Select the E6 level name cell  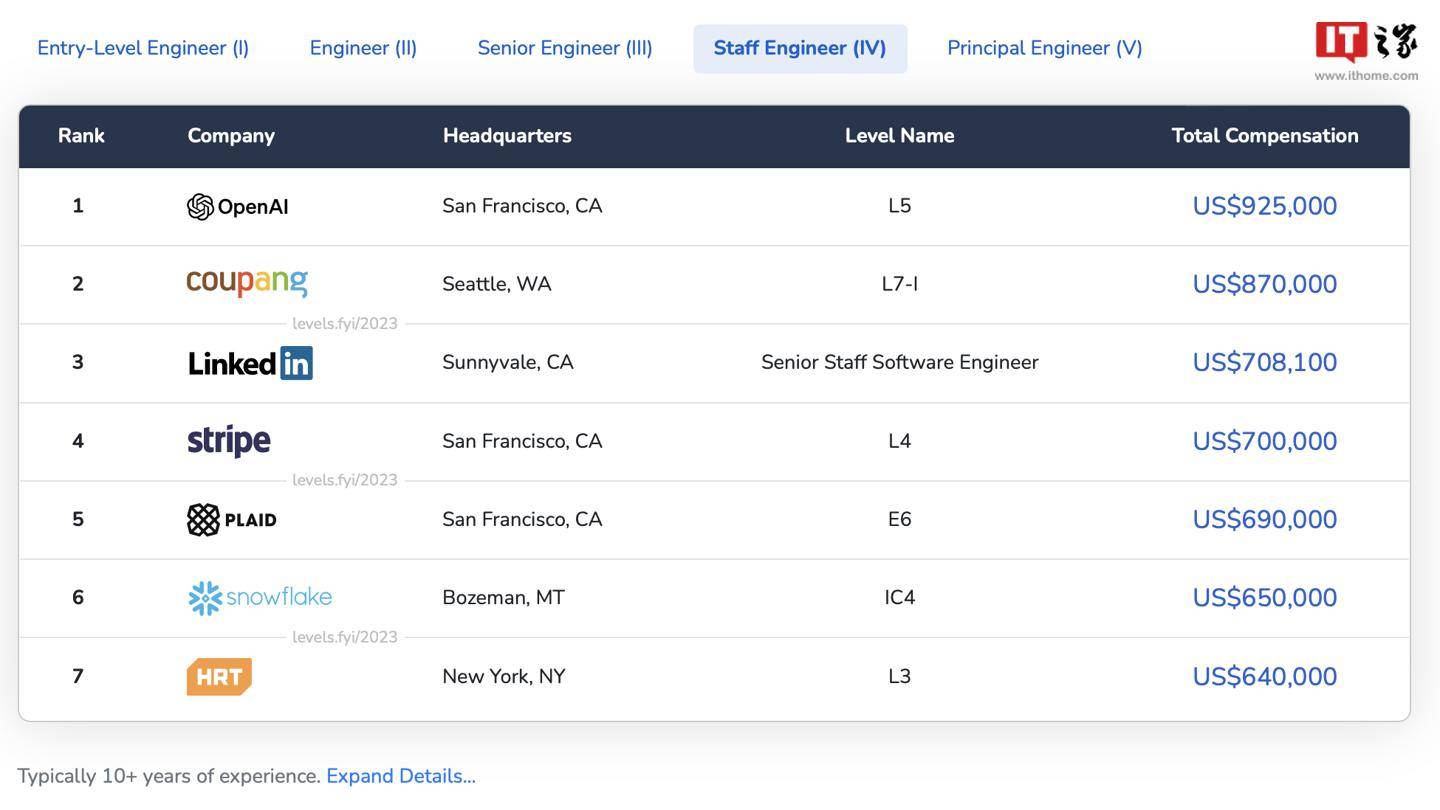tap(900, 519)
